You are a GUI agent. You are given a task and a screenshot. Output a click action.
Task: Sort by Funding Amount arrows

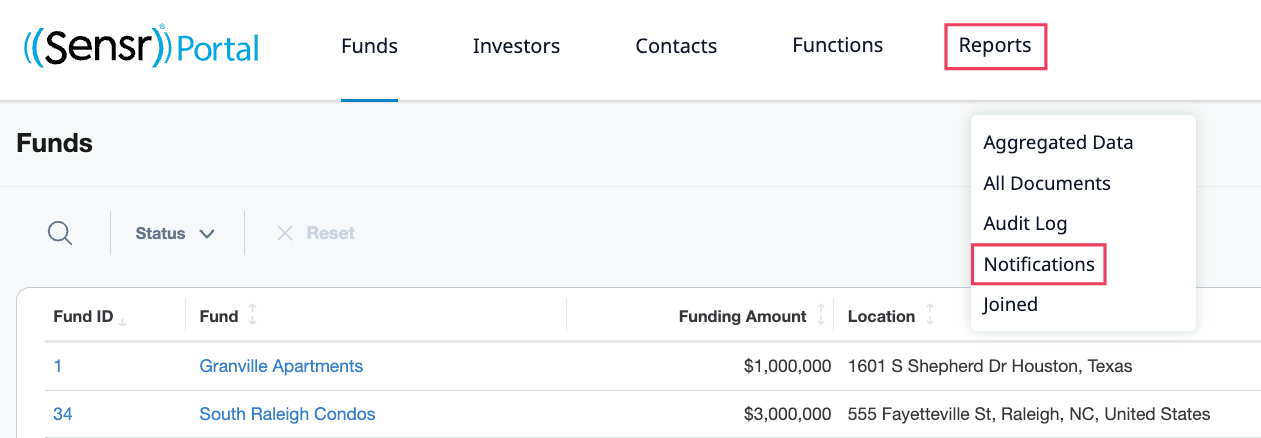(821, 316)
